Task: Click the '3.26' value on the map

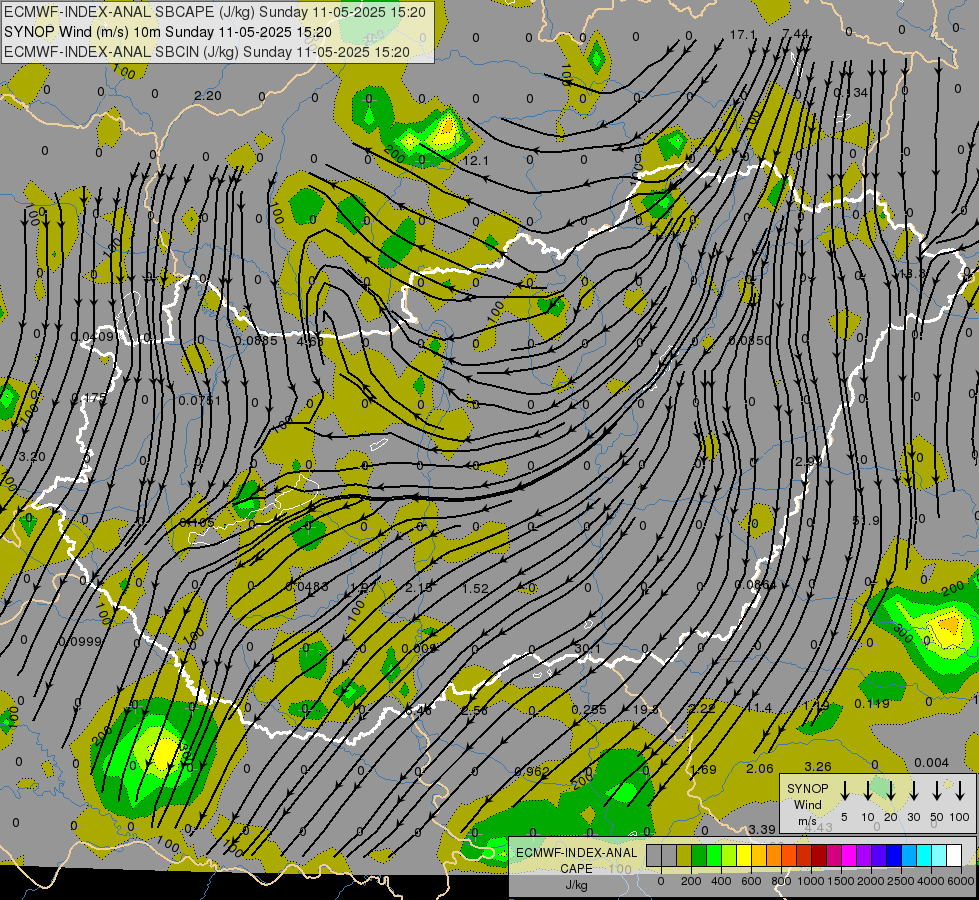Action: tap(818, 766)
